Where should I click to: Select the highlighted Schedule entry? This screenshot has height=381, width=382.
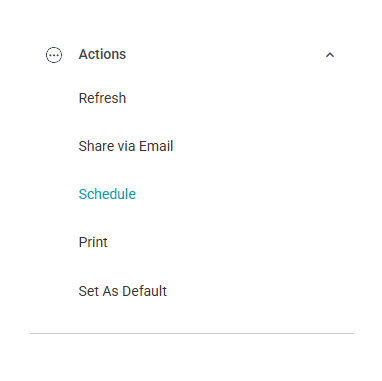point(107,194)
